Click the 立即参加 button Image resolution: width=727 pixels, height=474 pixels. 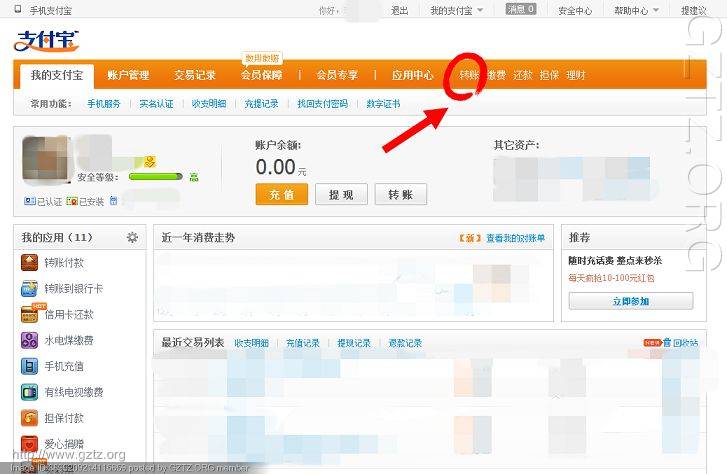click(x=631, y=301)
